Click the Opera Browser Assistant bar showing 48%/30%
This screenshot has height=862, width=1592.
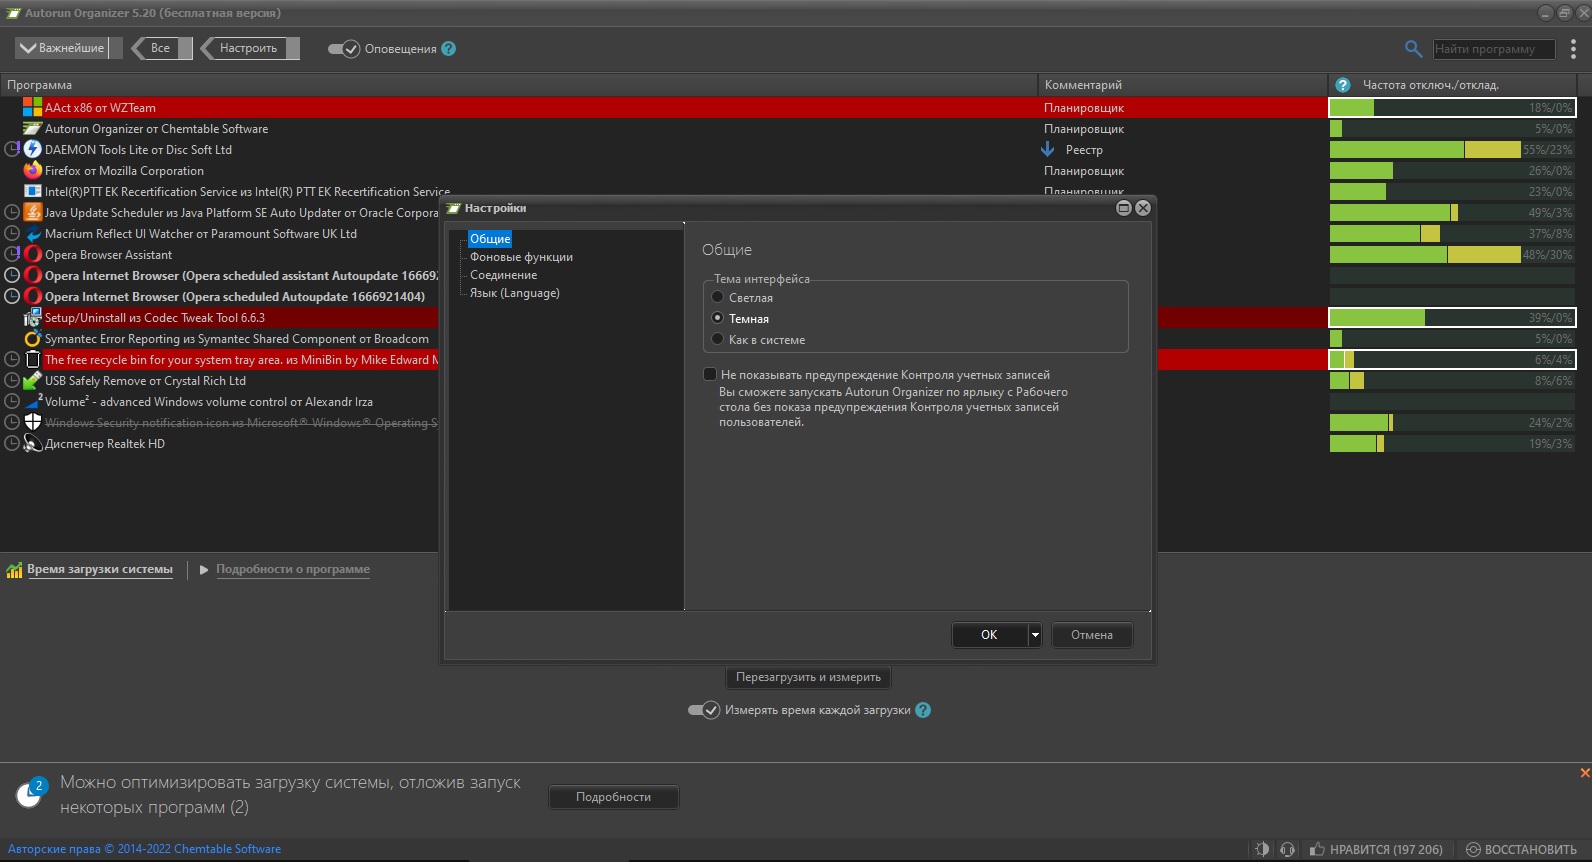tap(1452, 254)
